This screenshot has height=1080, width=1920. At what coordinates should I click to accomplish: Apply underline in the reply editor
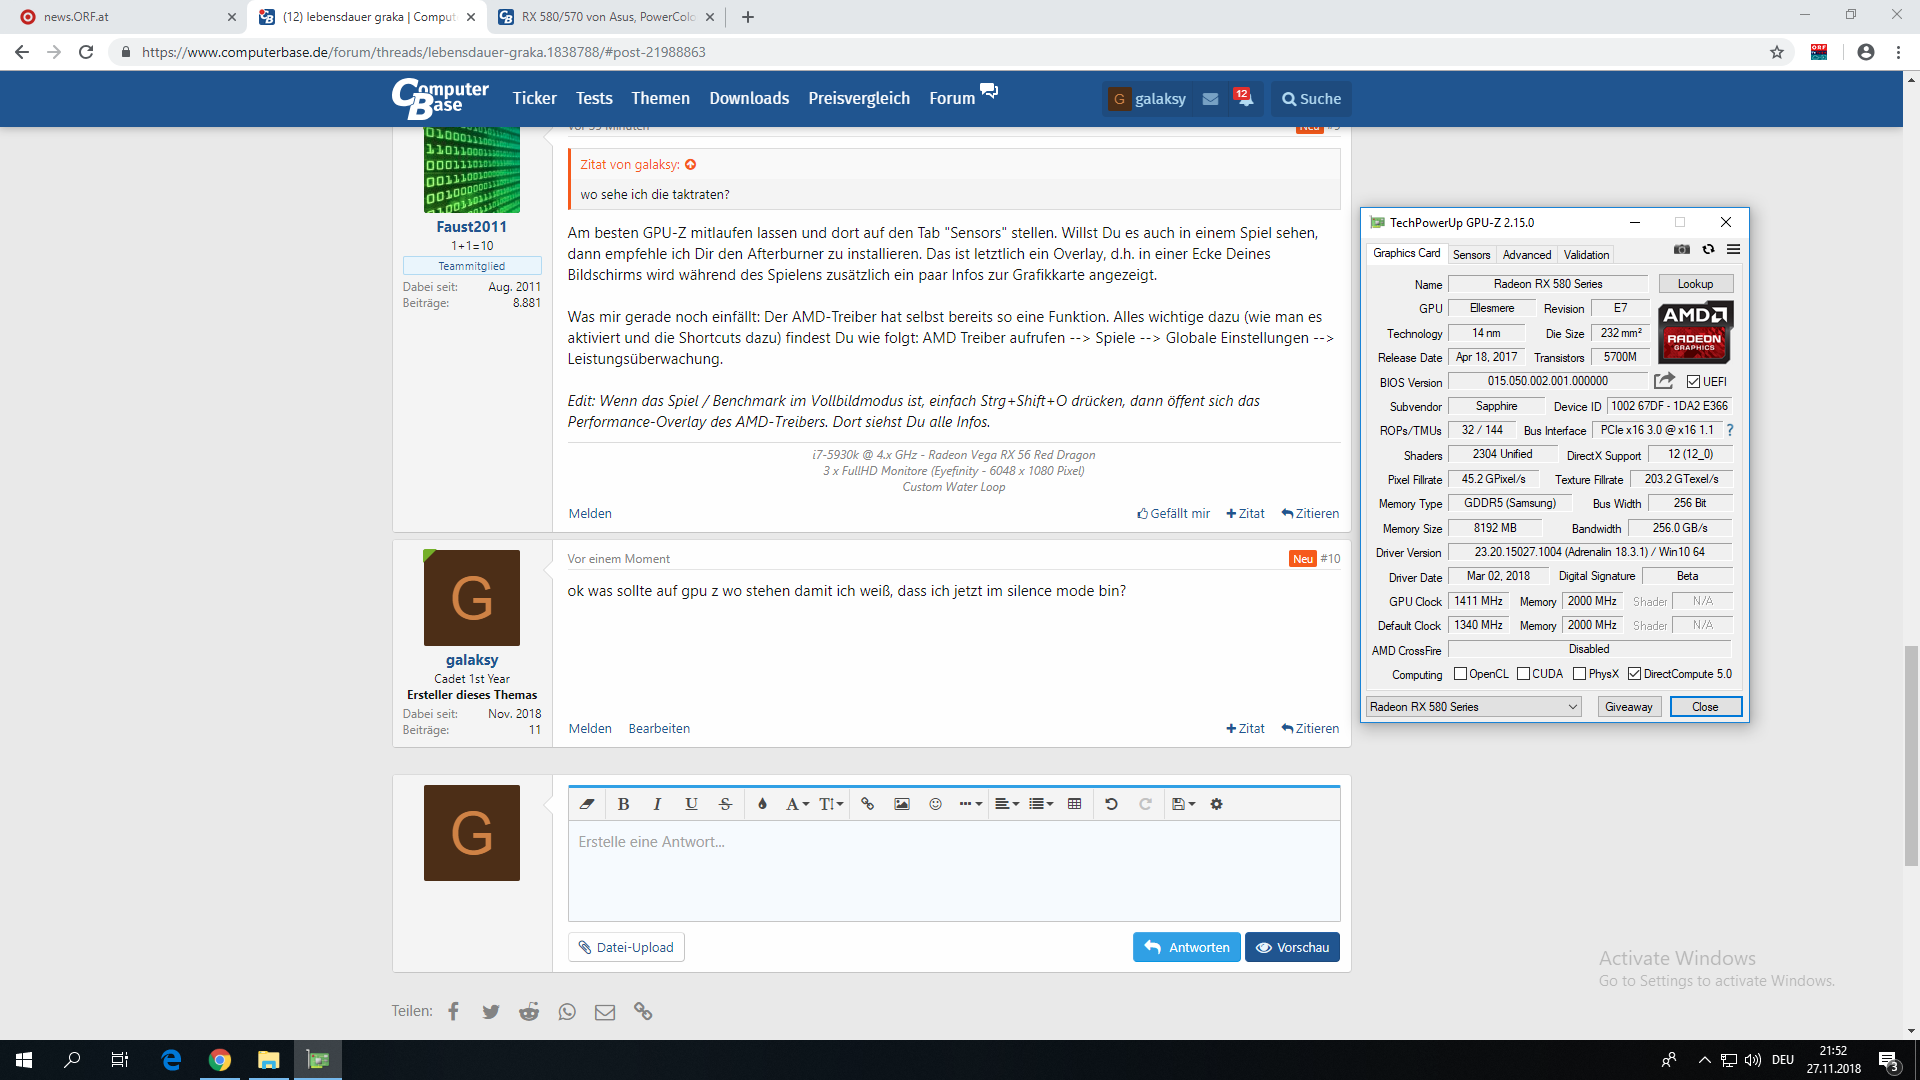(691, 804)
